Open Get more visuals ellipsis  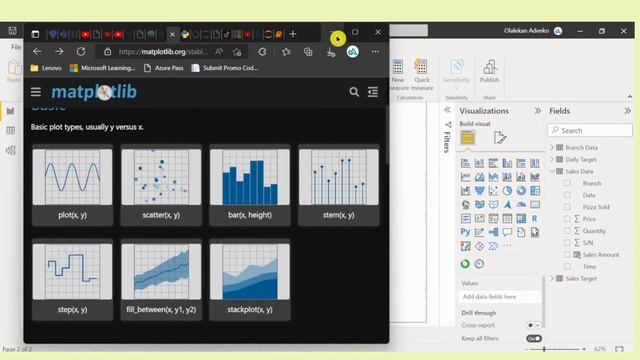507,246
